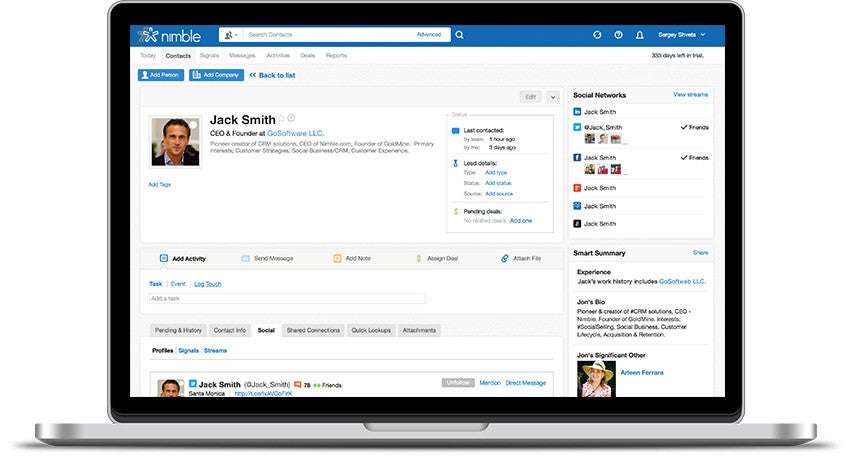This screenshot has width=853, height=464.
Task: Click the LinkedIn icon for Jack Smith
Action: tap(577, 112)
